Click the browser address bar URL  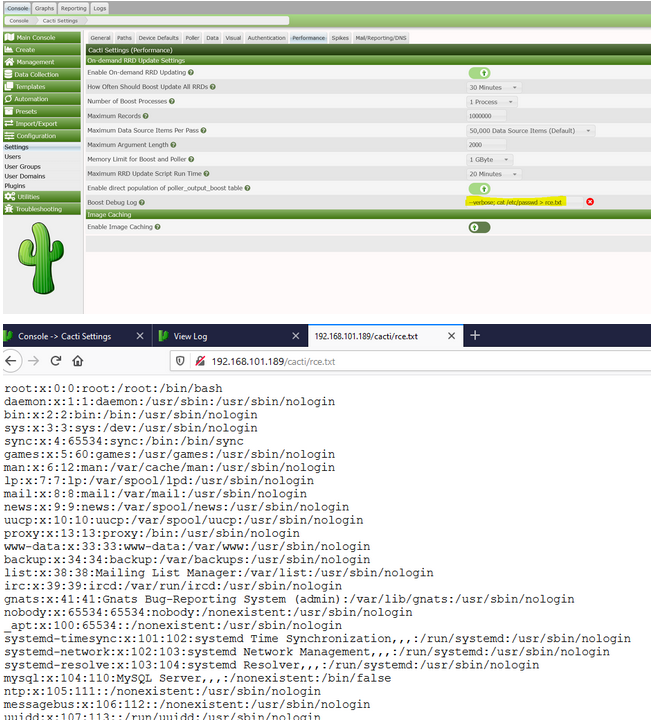[x=273, y=362]
